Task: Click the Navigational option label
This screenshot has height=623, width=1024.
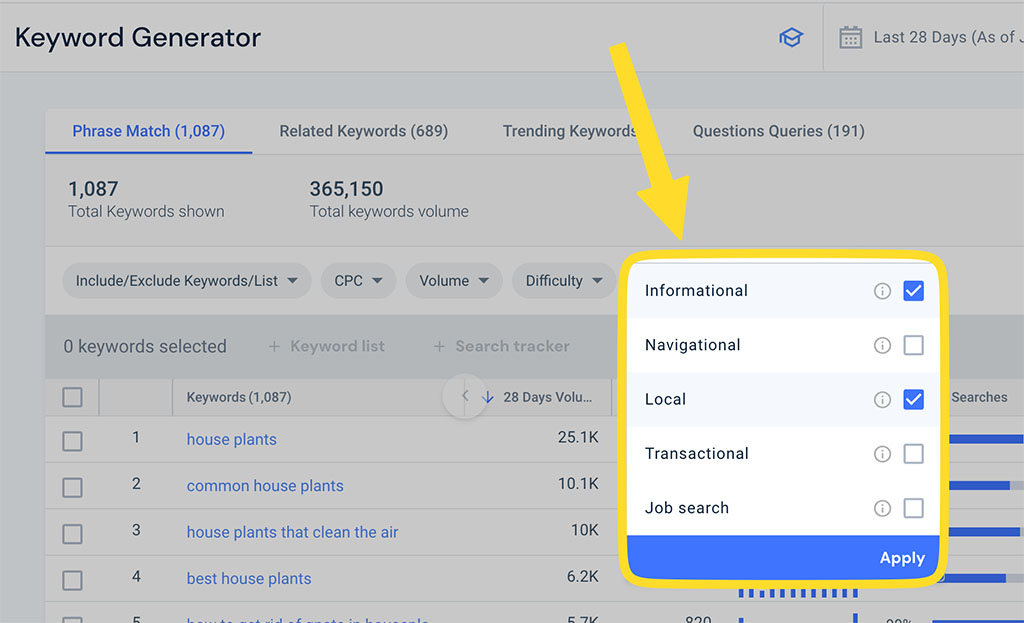Action: (x=692, y=345)
